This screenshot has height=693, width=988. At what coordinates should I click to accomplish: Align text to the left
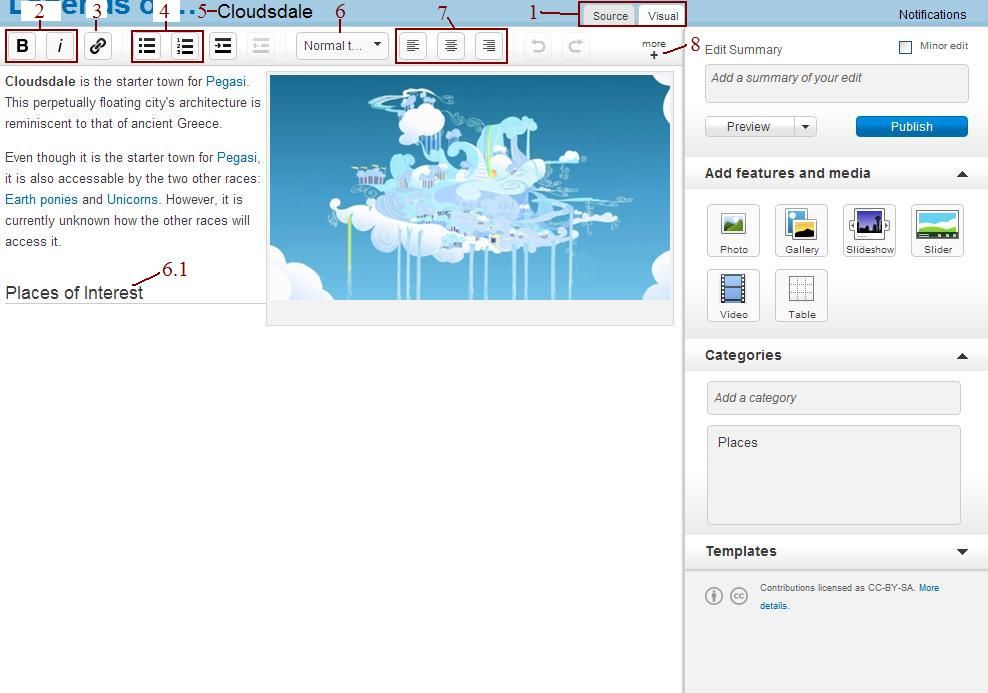(x=413, y=46)
